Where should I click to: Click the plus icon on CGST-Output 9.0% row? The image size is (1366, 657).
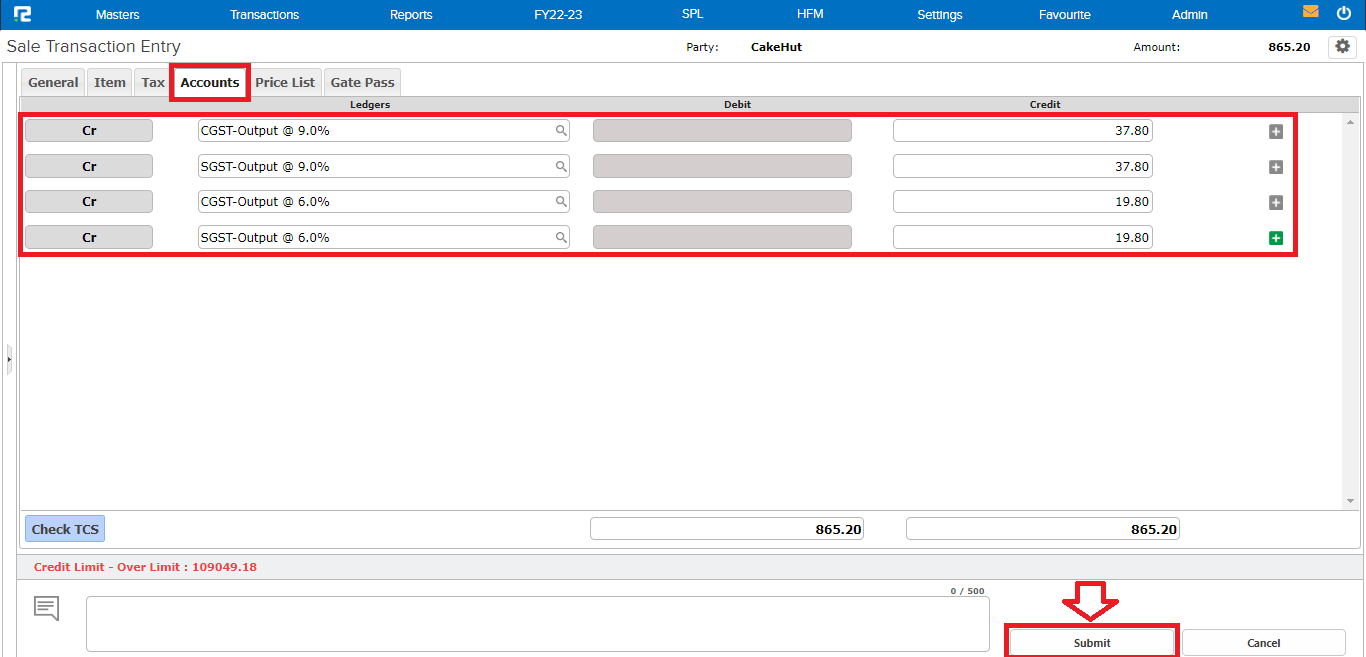[1275, 130]
